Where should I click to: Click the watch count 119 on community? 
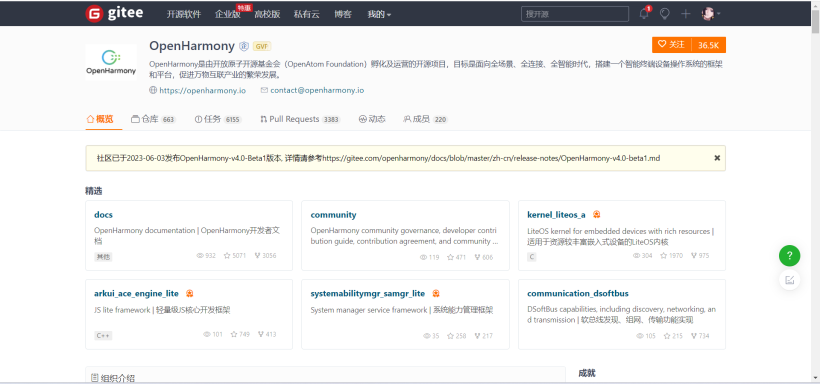pyautogui.click(x=429, y=257)
